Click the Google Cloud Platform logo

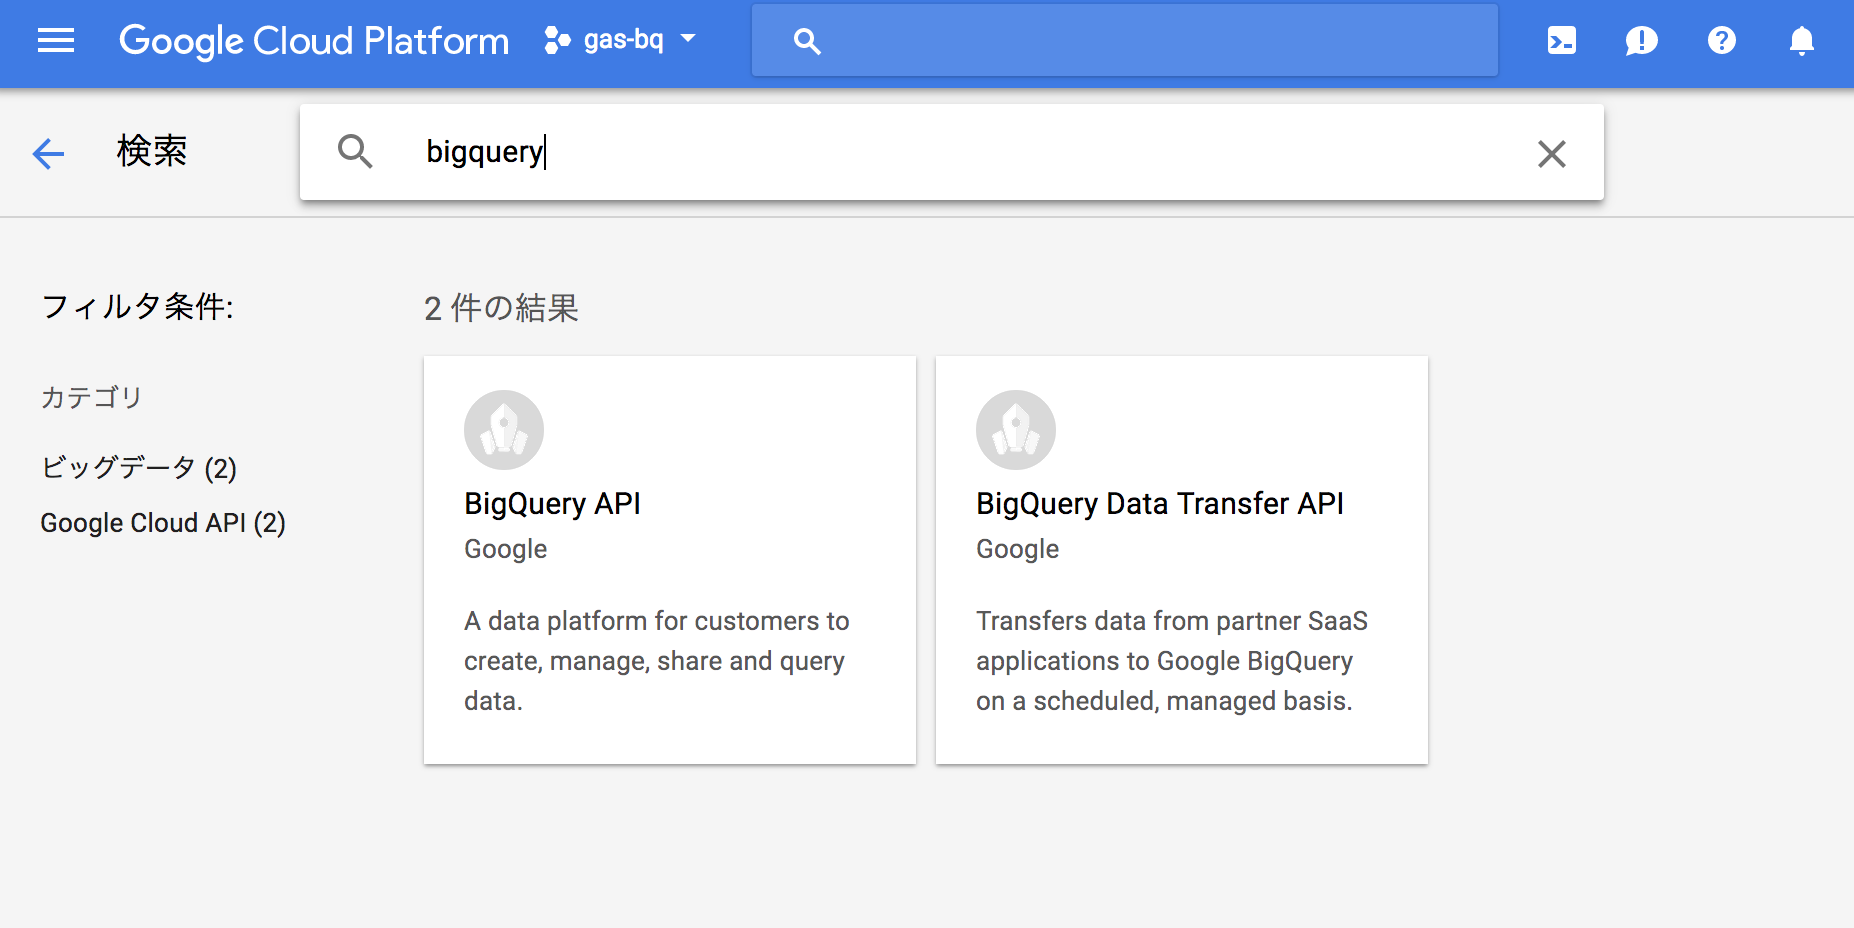314,41
